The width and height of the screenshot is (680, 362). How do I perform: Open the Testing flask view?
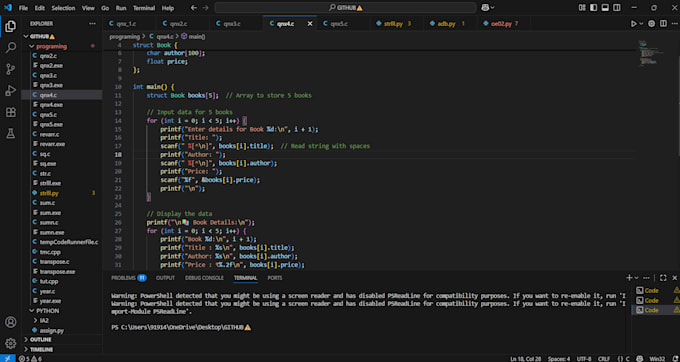(10, 134)
